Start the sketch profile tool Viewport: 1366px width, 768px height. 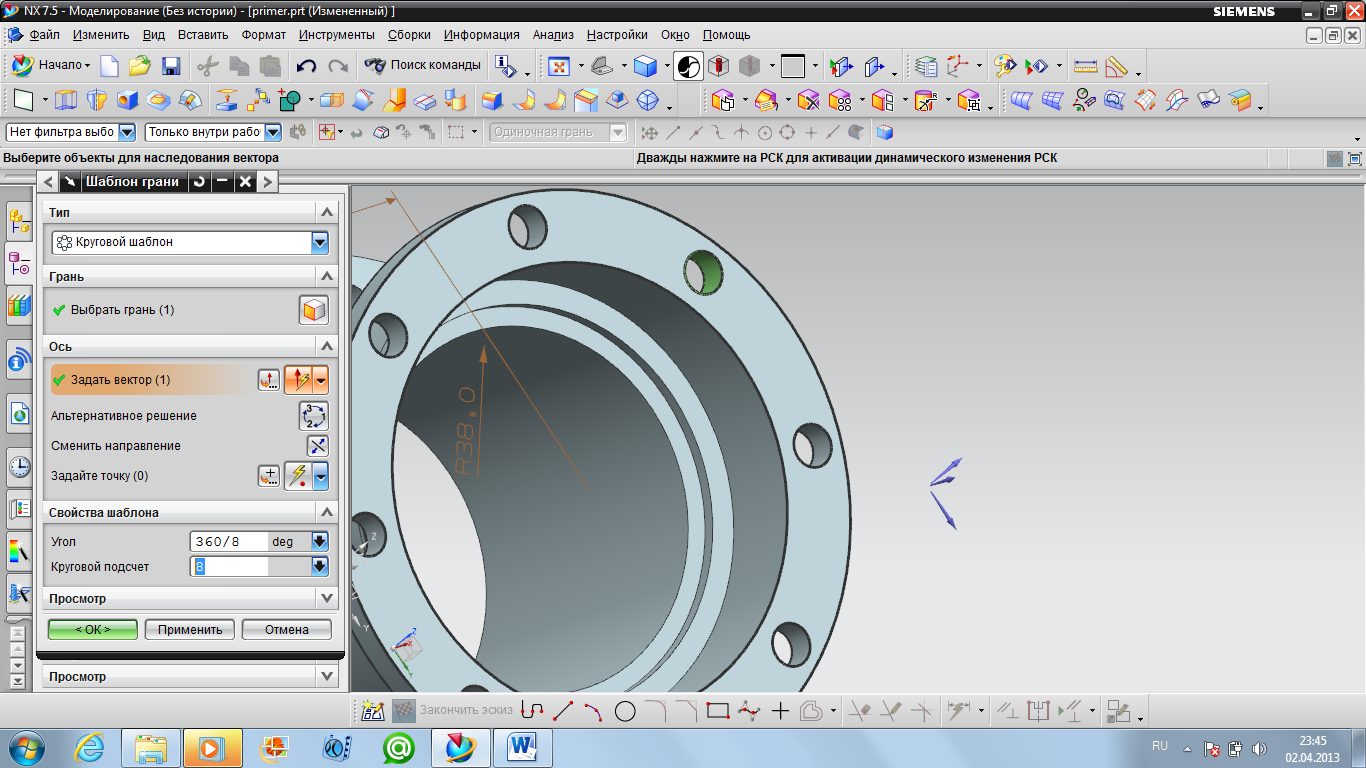[x=533, y=711]
